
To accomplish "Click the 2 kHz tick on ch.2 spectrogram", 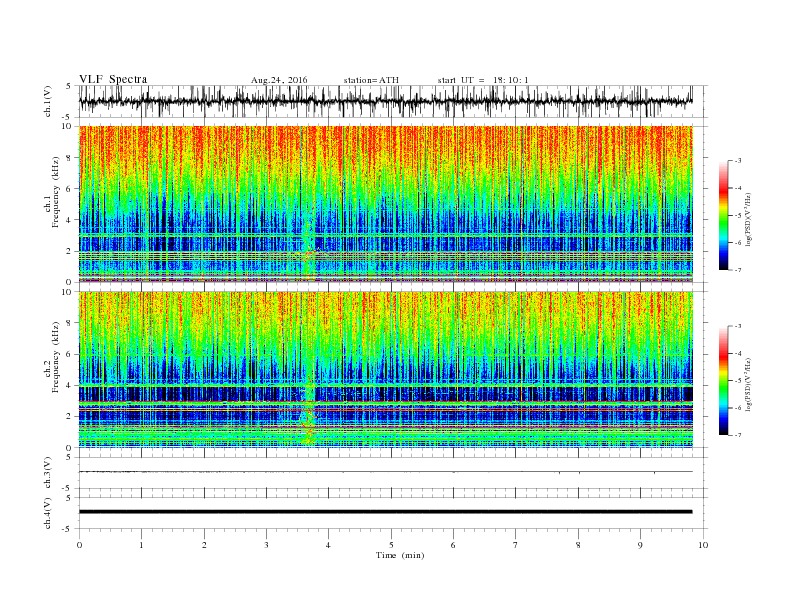I will click(70, 417).
